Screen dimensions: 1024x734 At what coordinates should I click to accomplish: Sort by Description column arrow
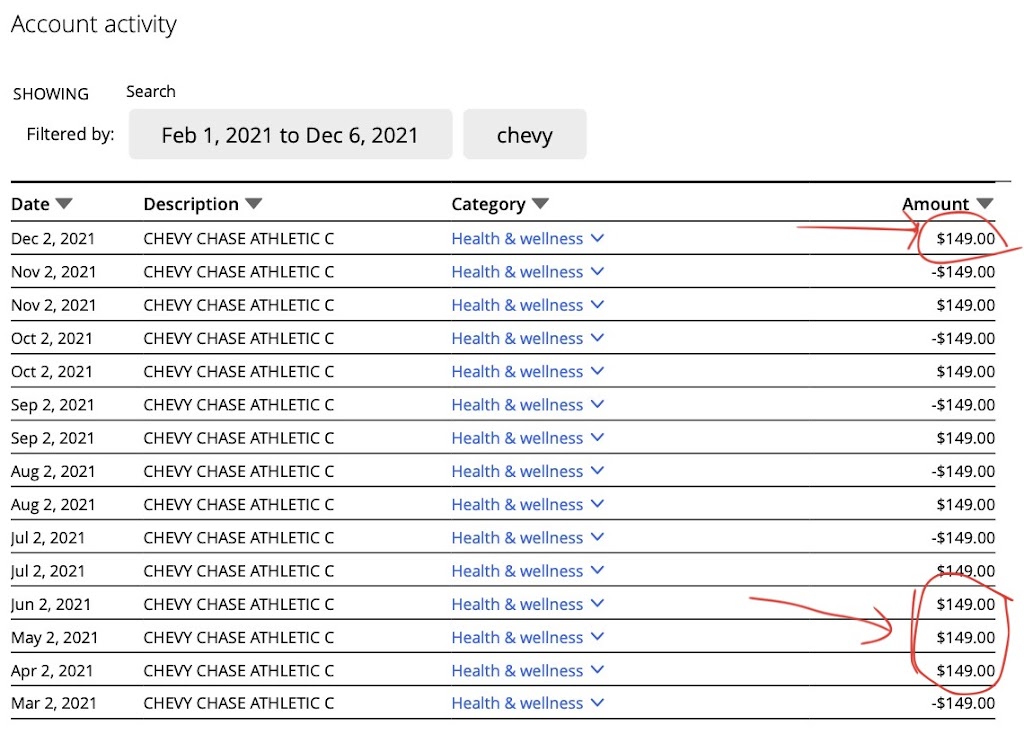pos(253,204)
